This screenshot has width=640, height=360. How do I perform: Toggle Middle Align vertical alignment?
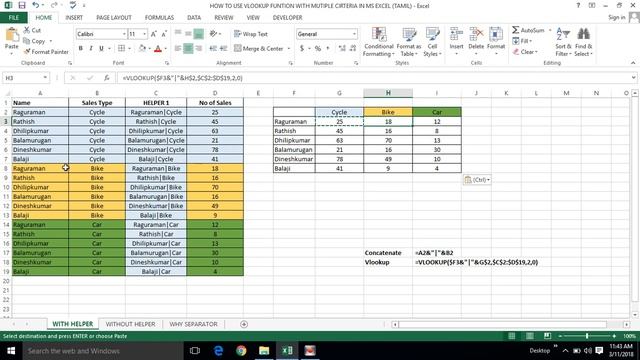point(188,34)
